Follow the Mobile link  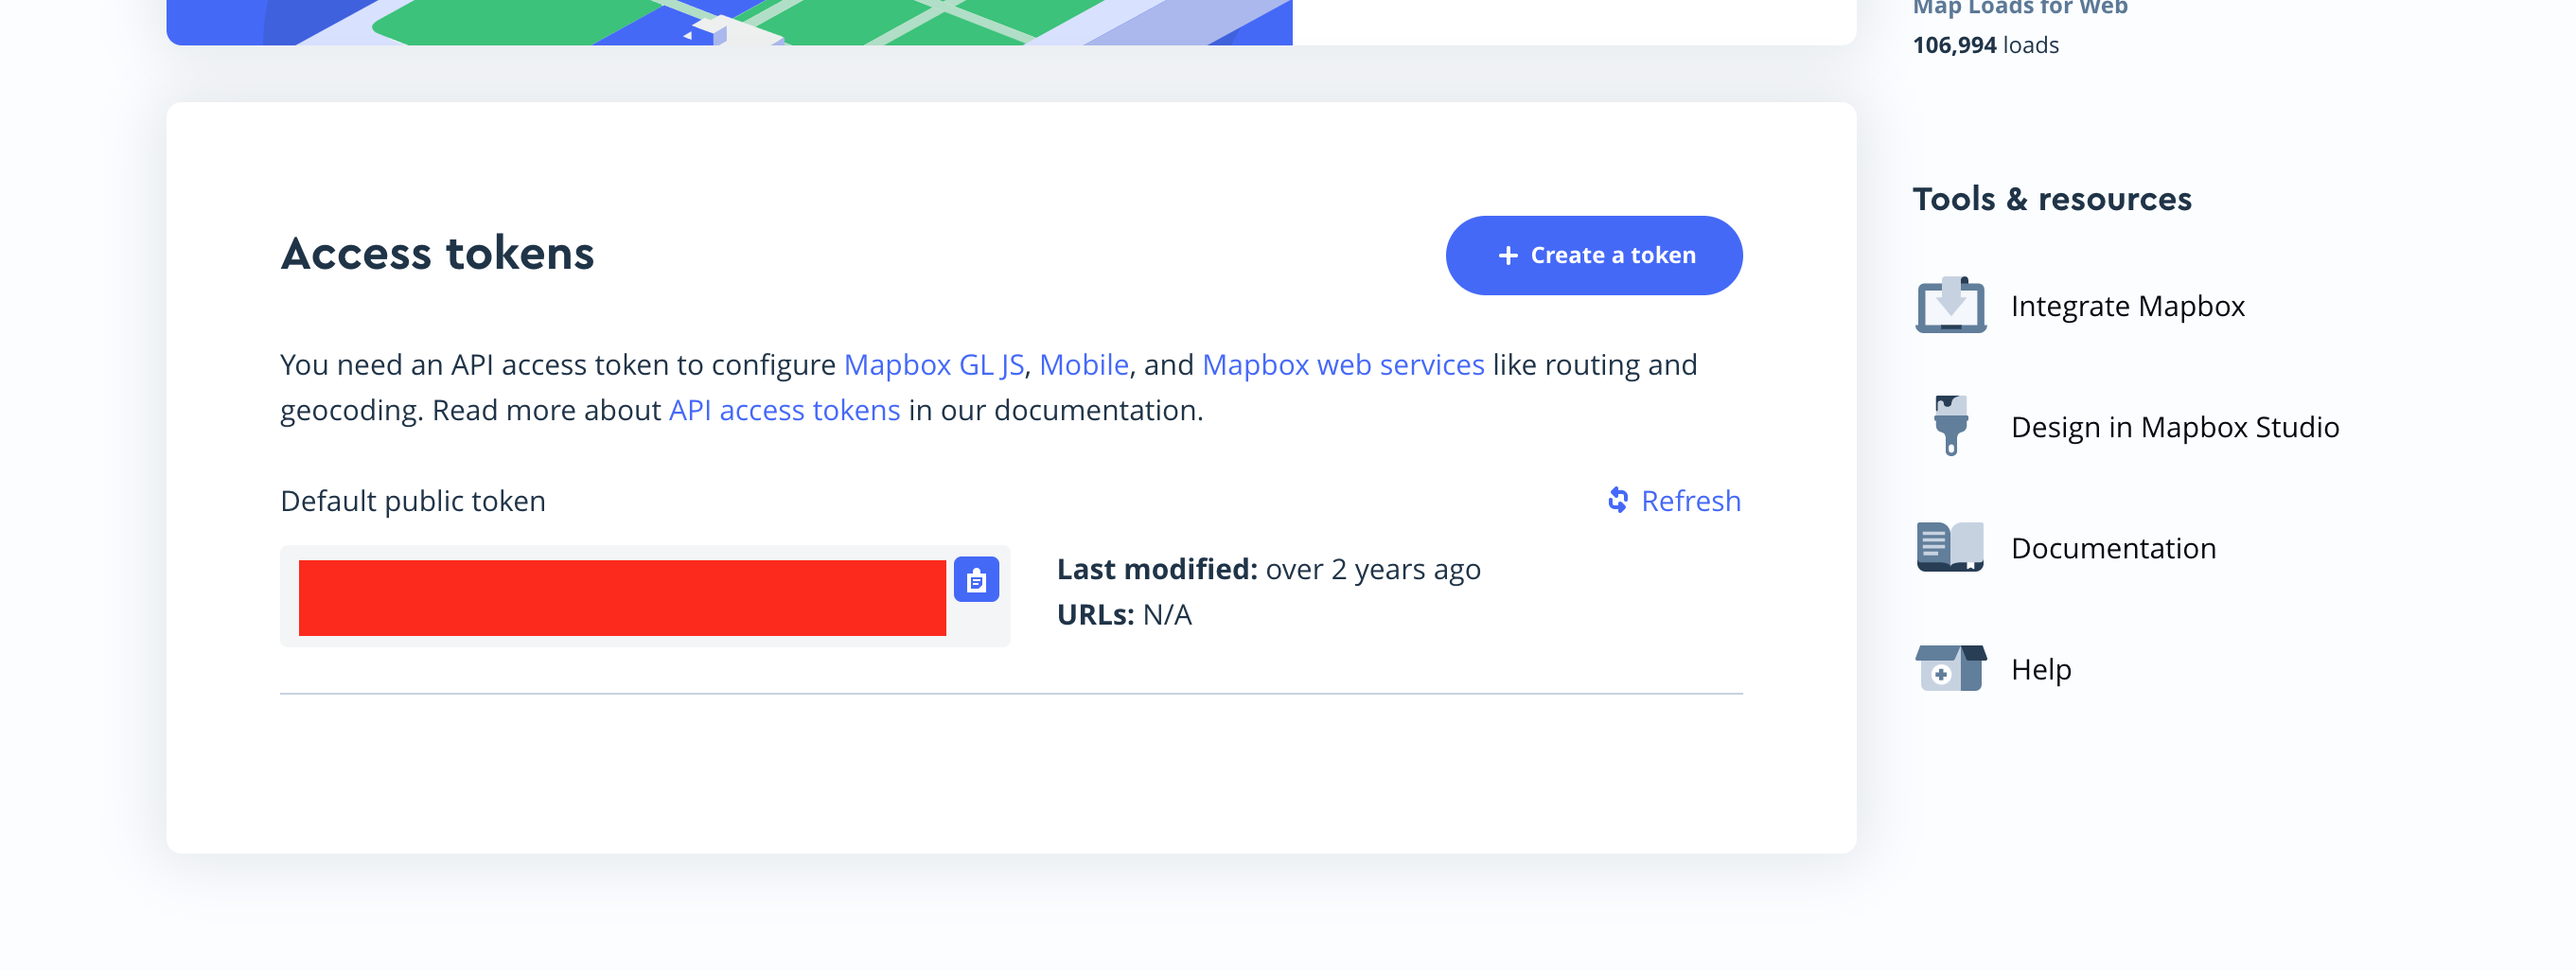click(x=1083, y=365)
